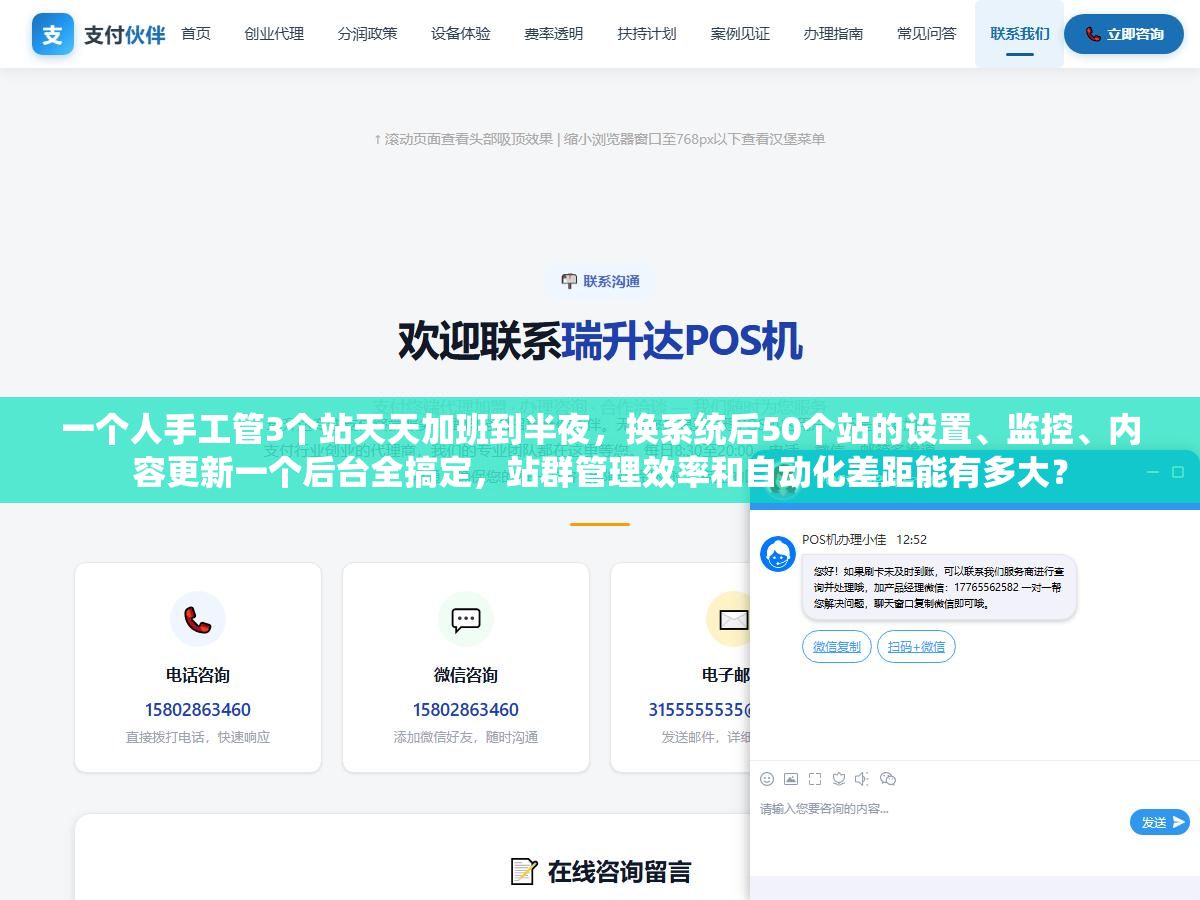The width and height of the screenshot is (1200, 900).
Task: Click text 直接拨打电话，快速响应
Action: (x=198, y=737)
